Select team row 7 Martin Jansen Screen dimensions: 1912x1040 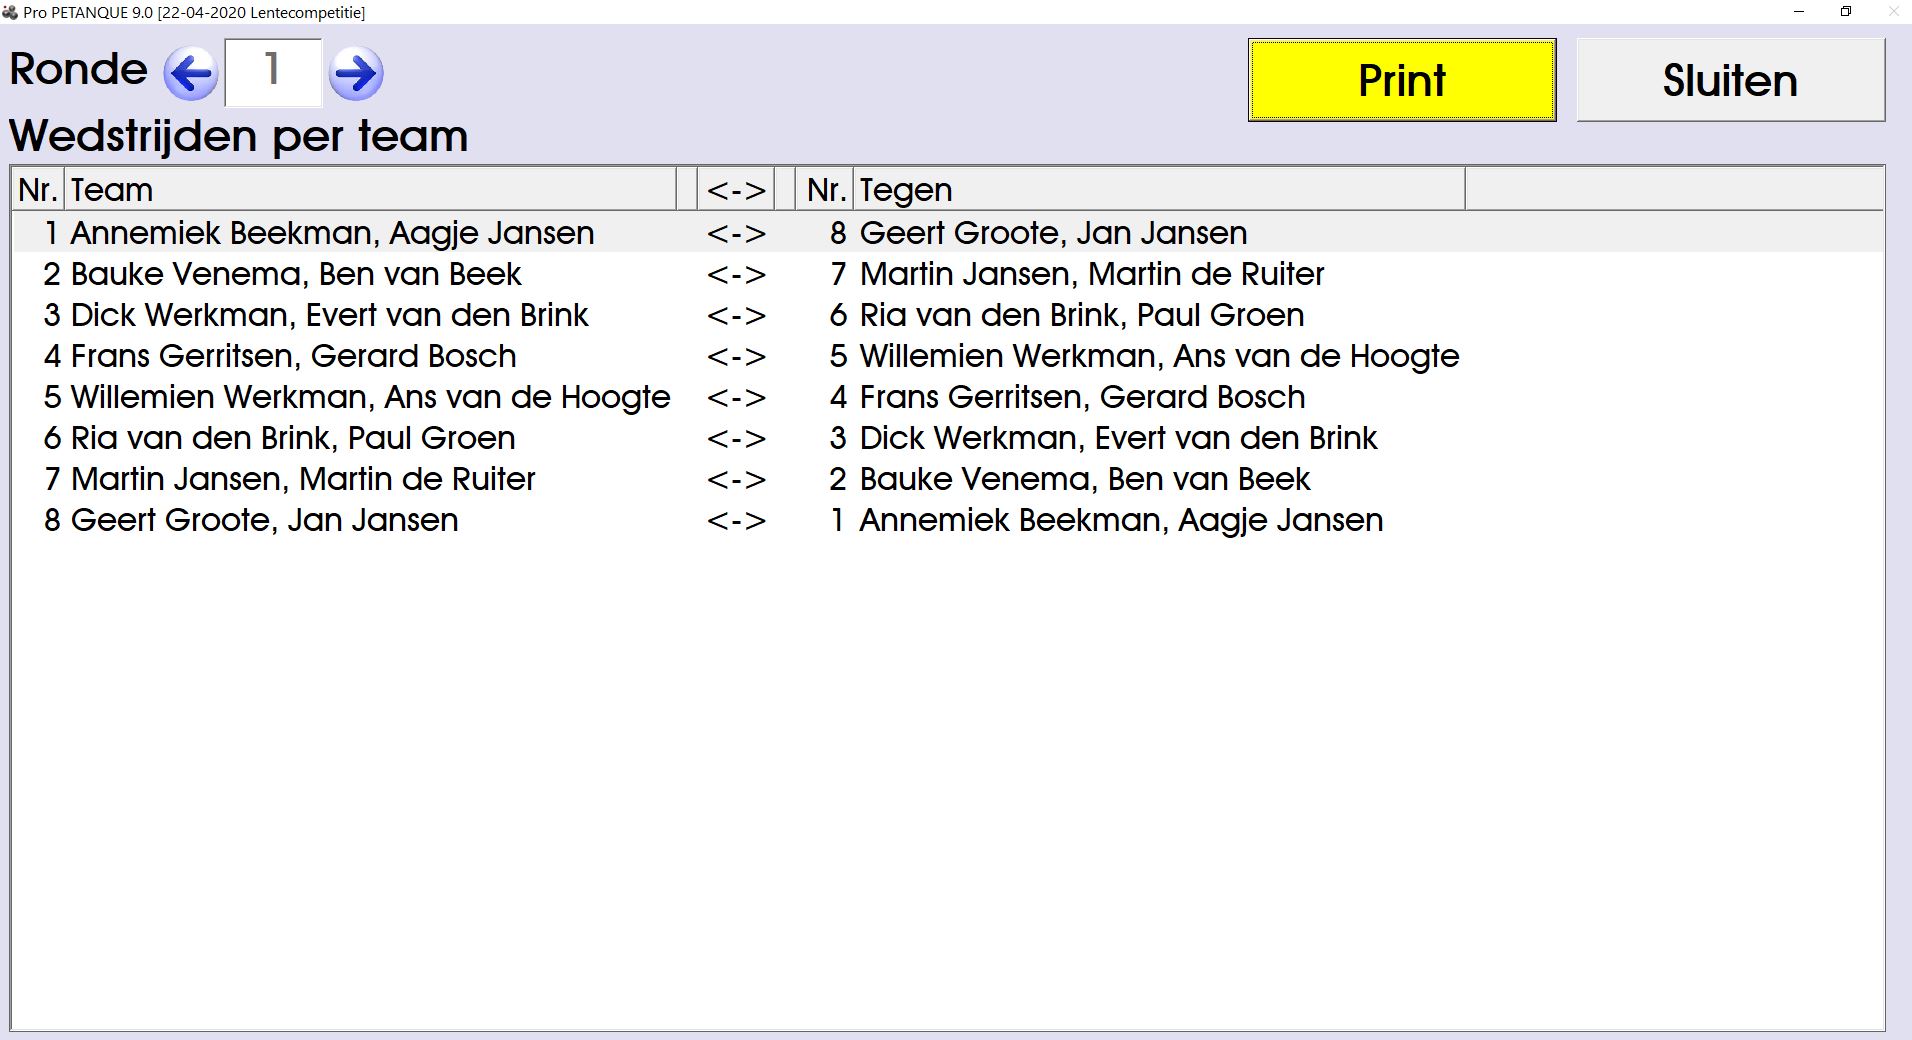303,479
